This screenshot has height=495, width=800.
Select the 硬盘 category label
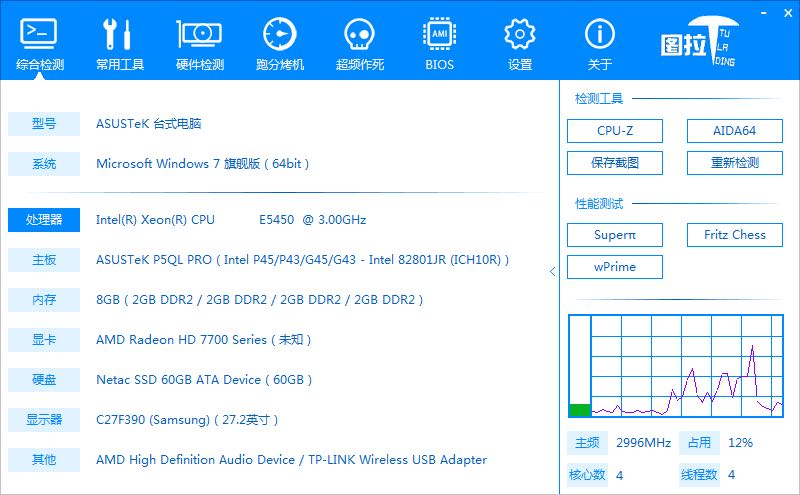click(x=44, y=380)
